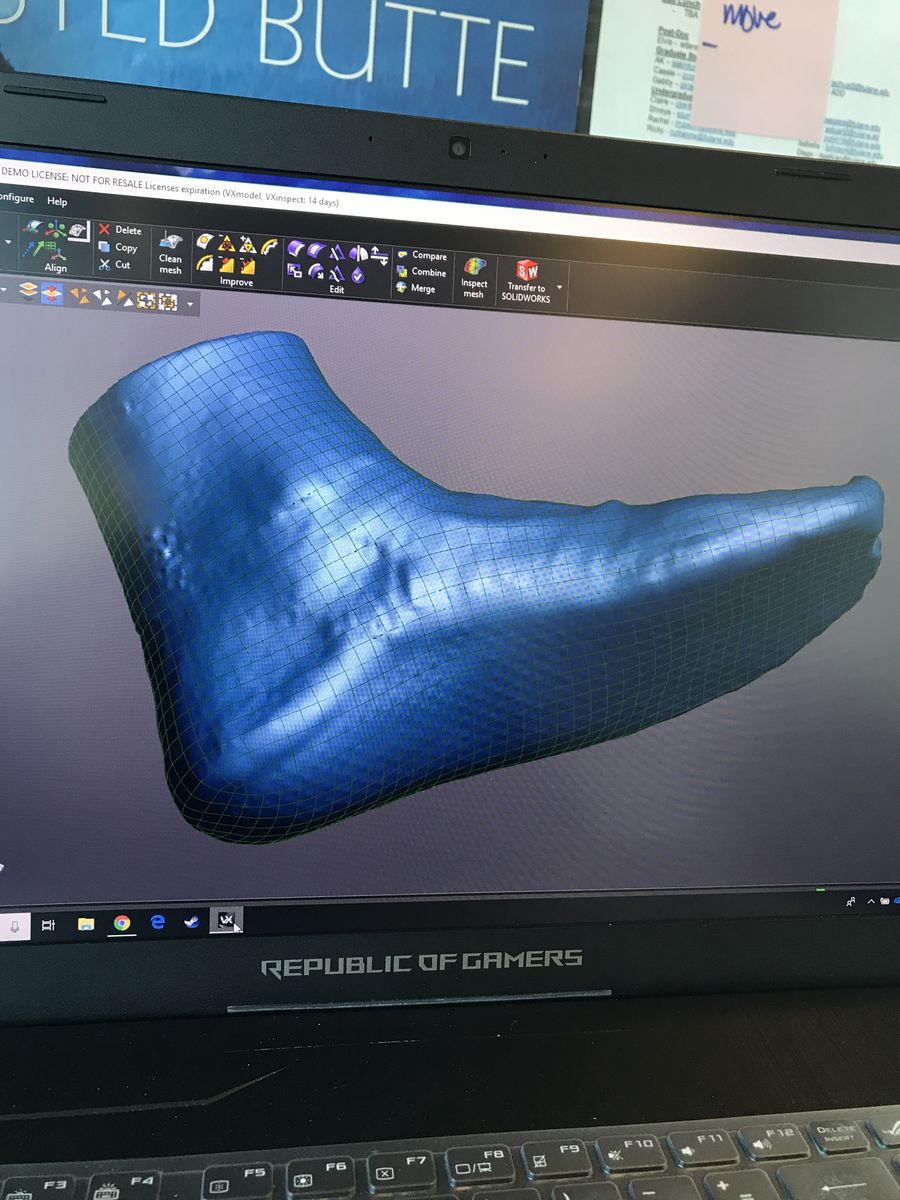This screenshot has width=900, height=1200.
Task: Click first dotted-square selection icon
Action: coord(145,299)
